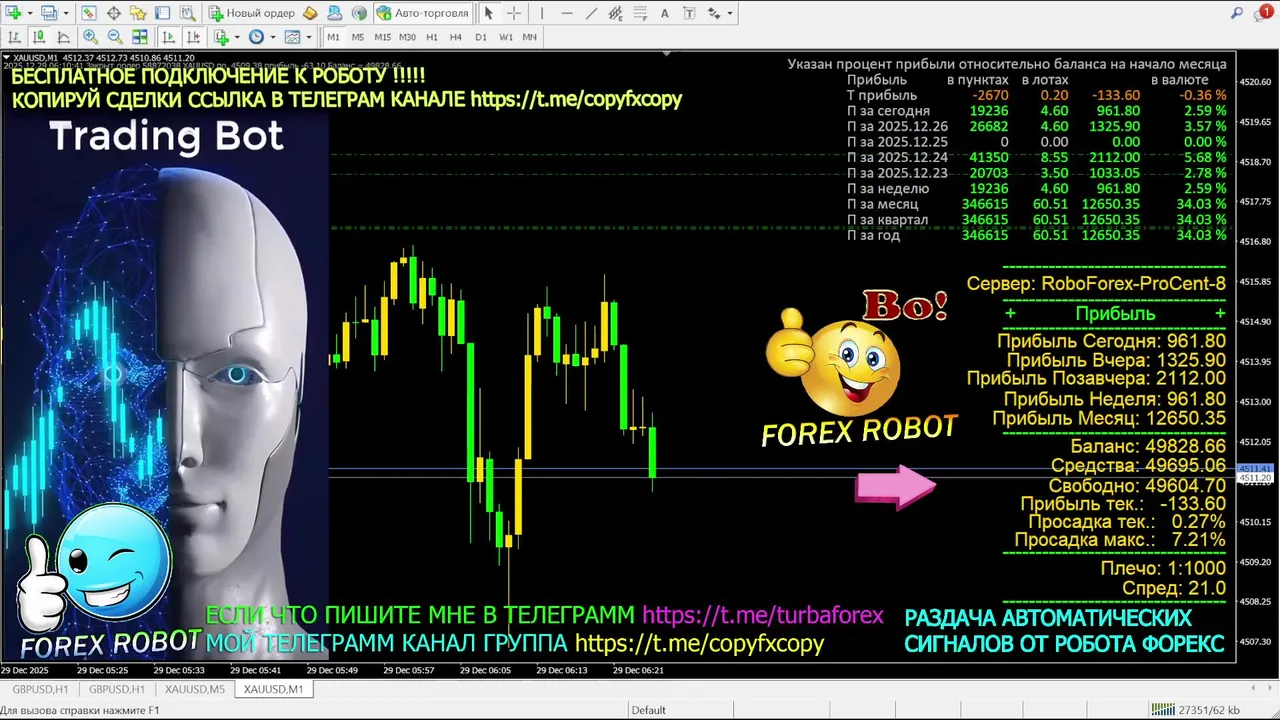Switch to the M5 timeframe
Screen dimensions: 1280x720
point(358,37)
